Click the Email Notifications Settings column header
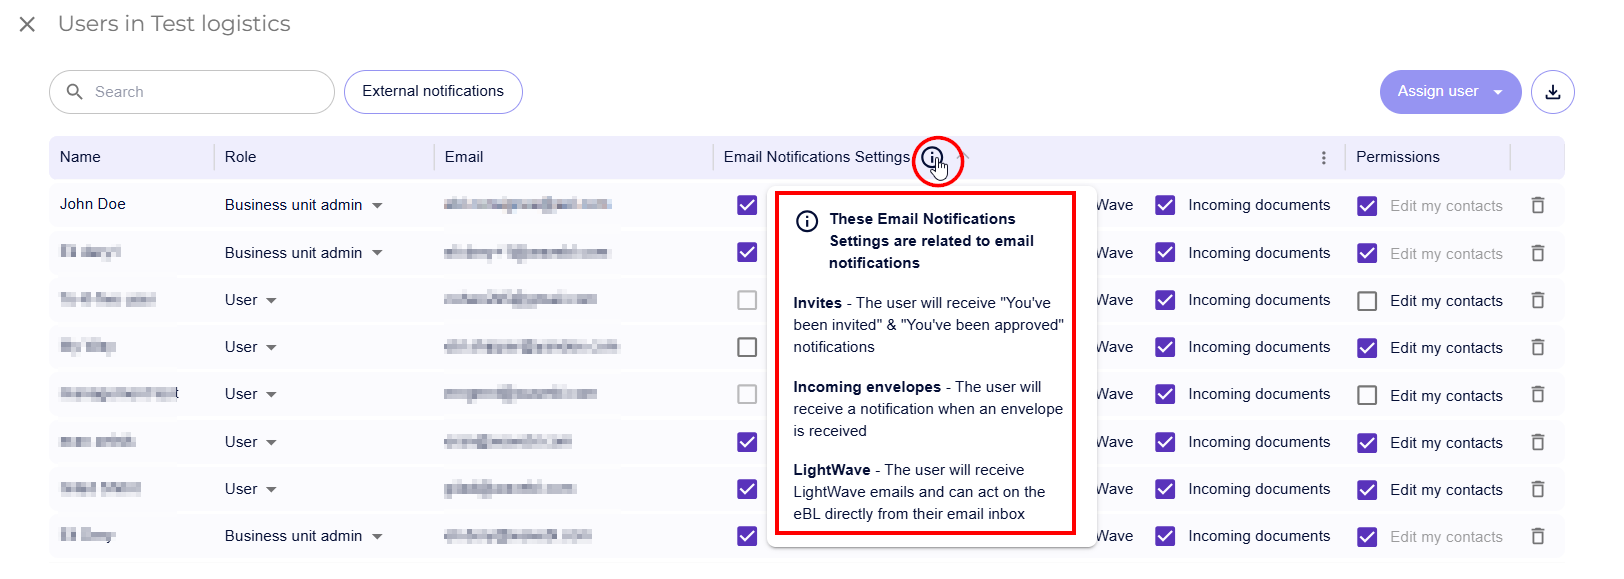1624x579 pixels. 817,157
